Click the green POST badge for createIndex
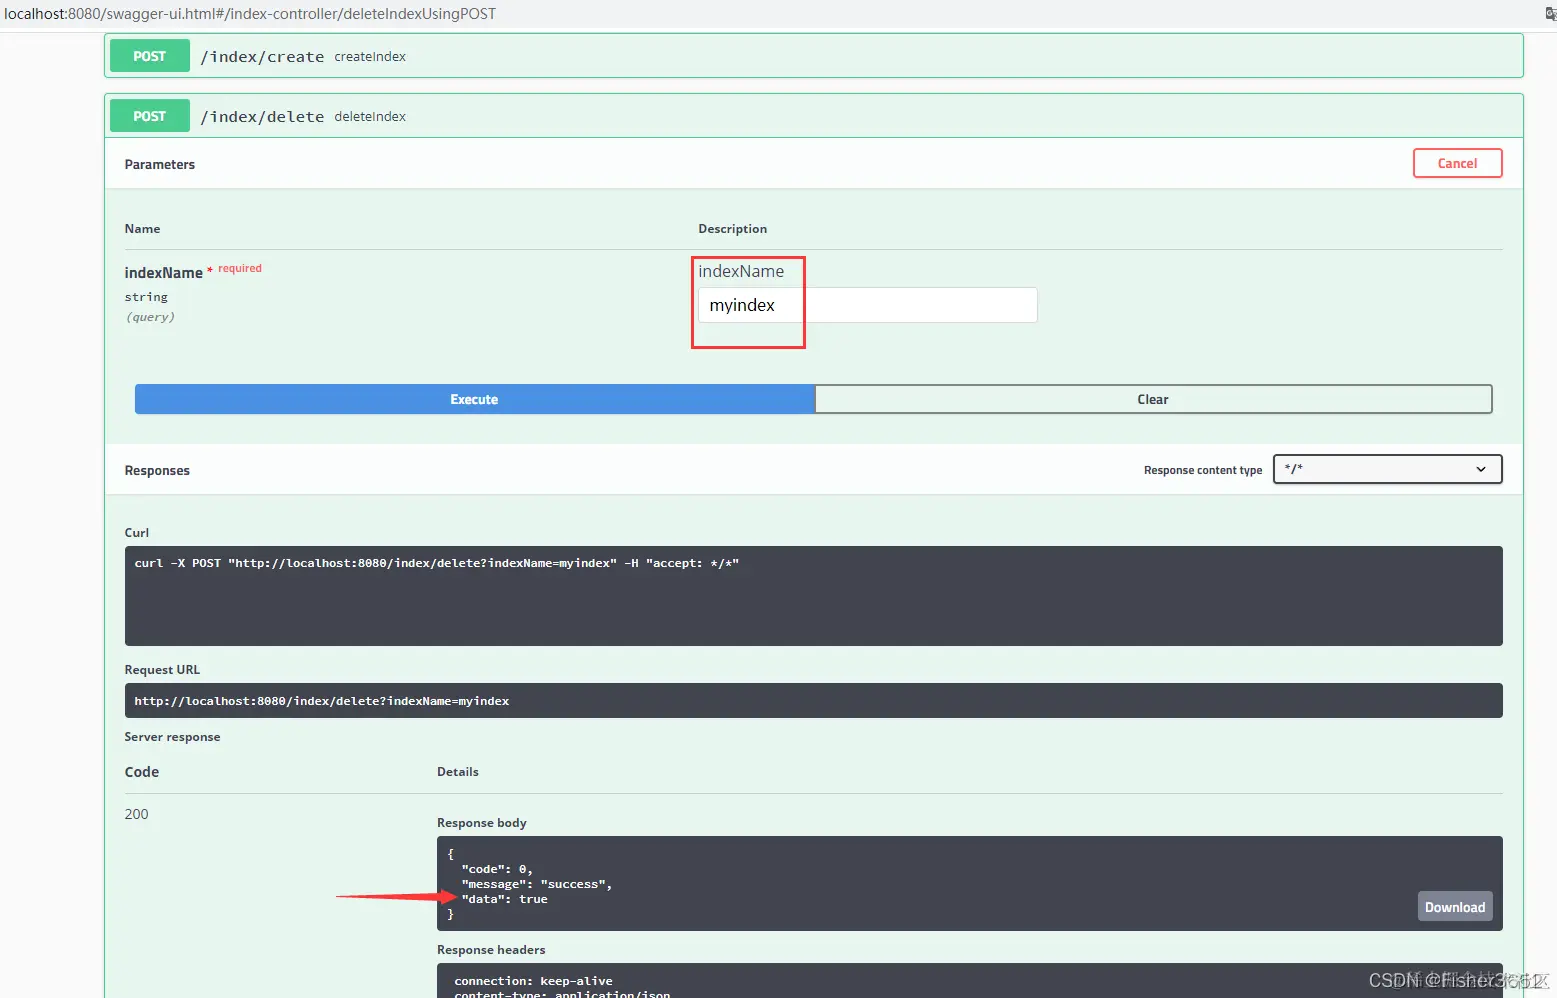Image resolution: width=1557 pixels, height=998 pixels. (150, 56)
